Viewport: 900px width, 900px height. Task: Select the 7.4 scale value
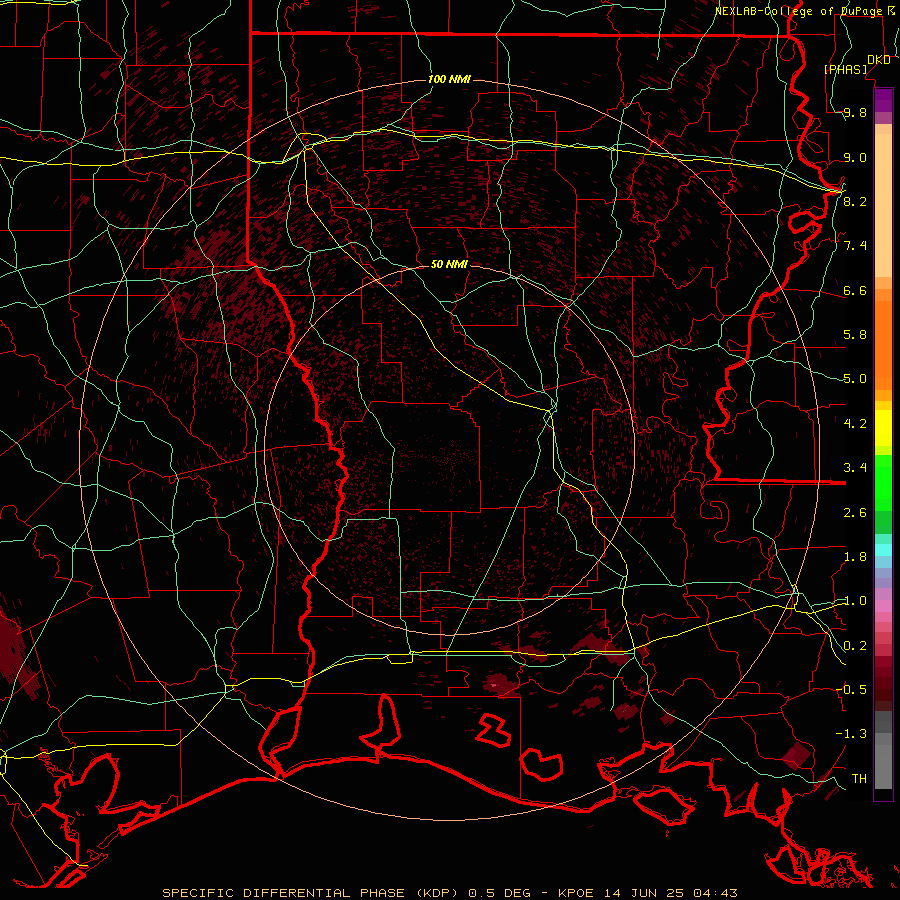click(x=855, y=246)
